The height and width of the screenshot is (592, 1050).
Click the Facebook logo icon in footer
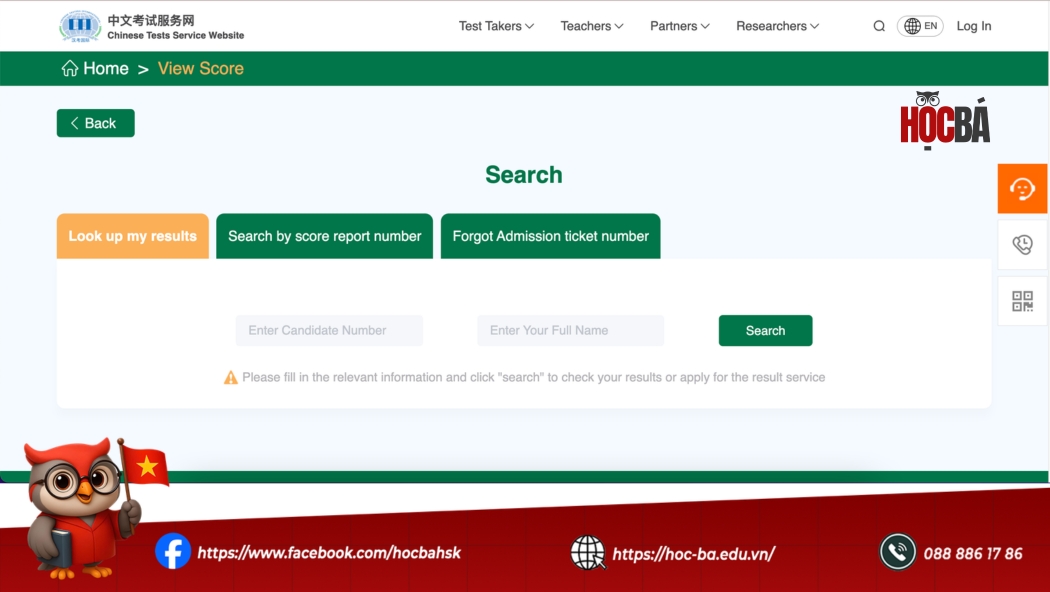pos(173,552)
